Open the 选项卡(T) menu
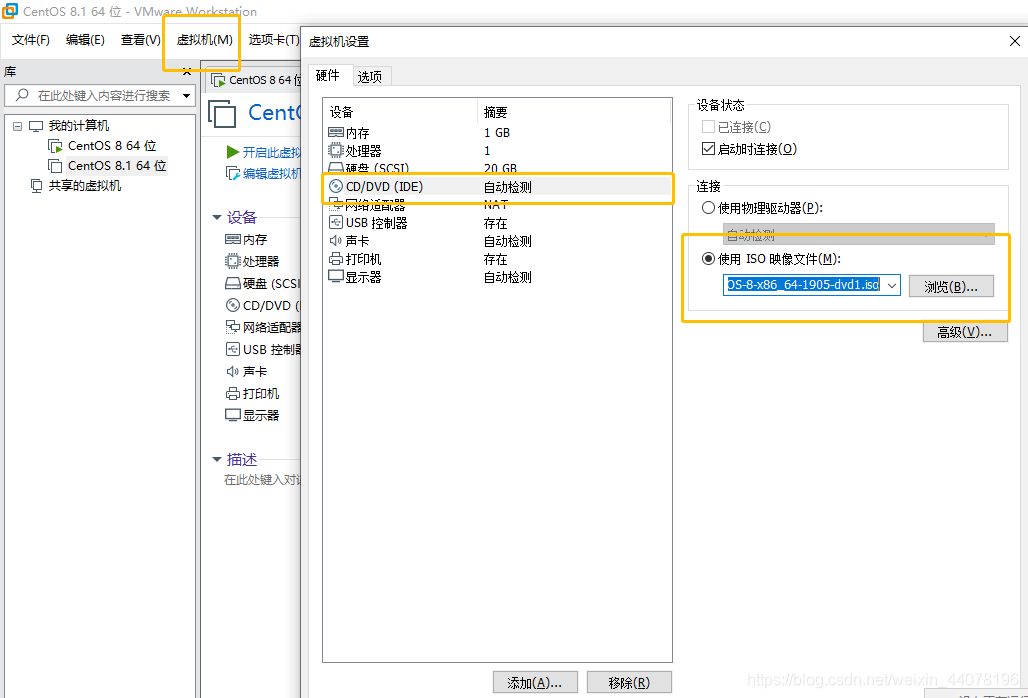The width and height of the screenshot is (1028, 698). tap(274, 40)
